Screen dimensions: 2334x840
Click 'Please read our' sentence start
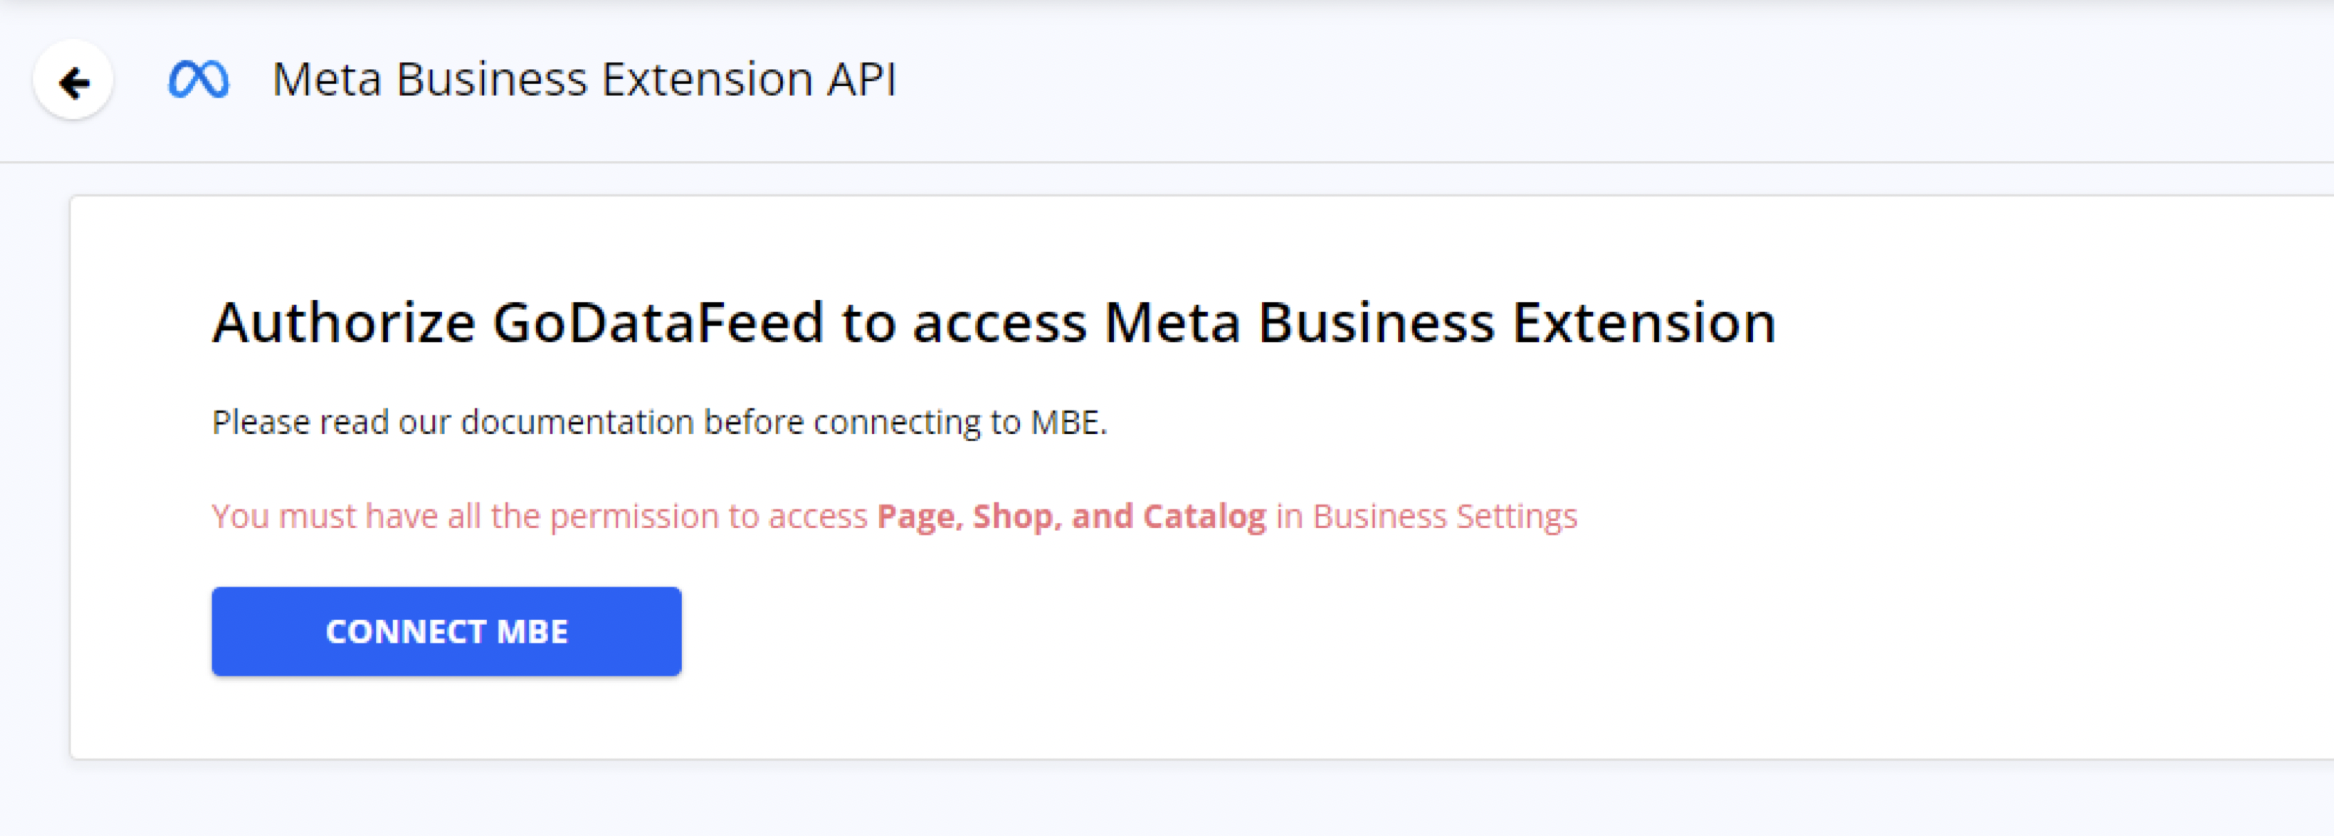(x=331, y=422)
